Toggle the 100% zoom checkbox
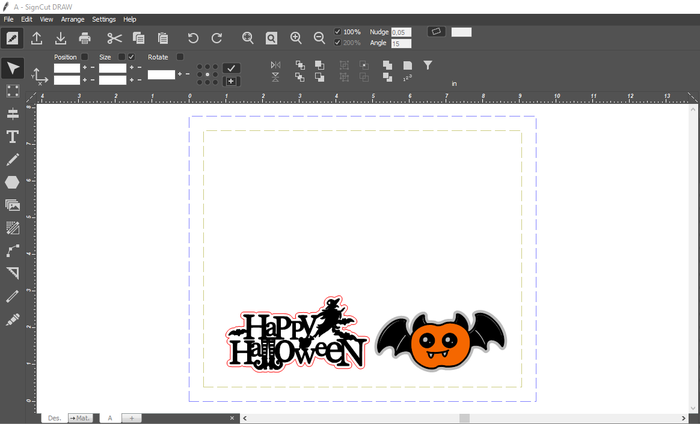700x424 pixels. point(338,32)
